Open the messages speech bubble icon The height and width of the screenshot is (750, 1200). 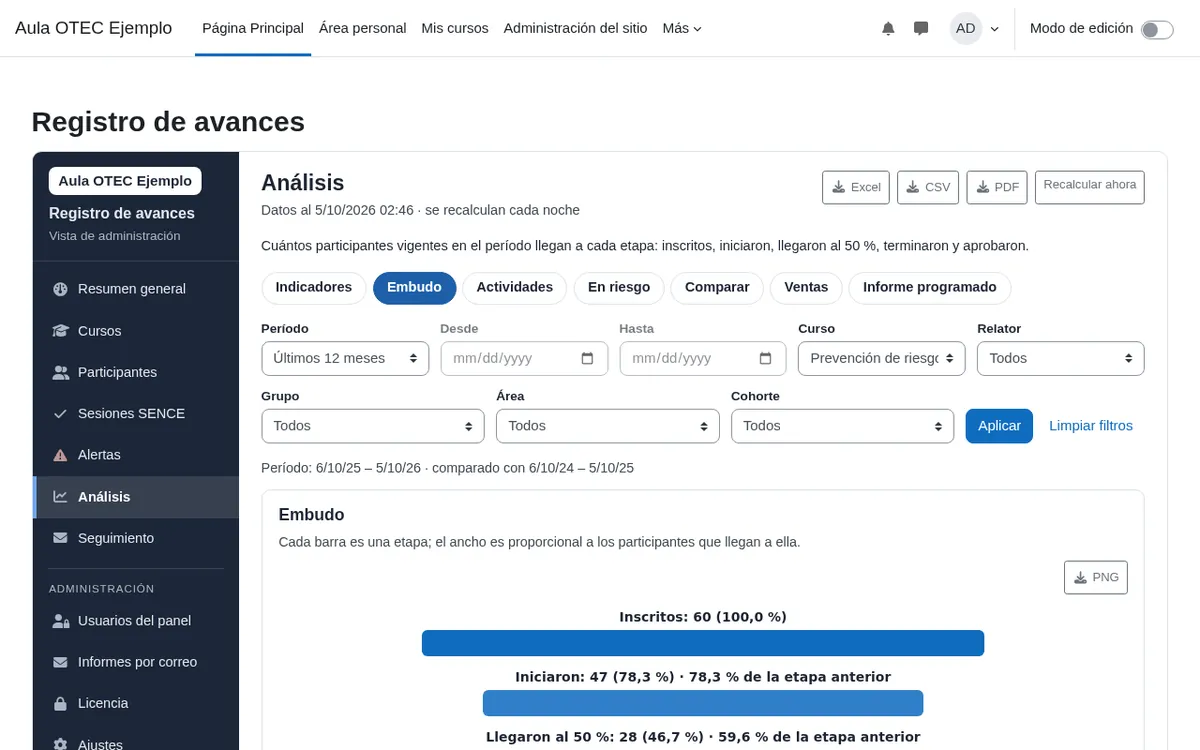[x=921, y=29]
